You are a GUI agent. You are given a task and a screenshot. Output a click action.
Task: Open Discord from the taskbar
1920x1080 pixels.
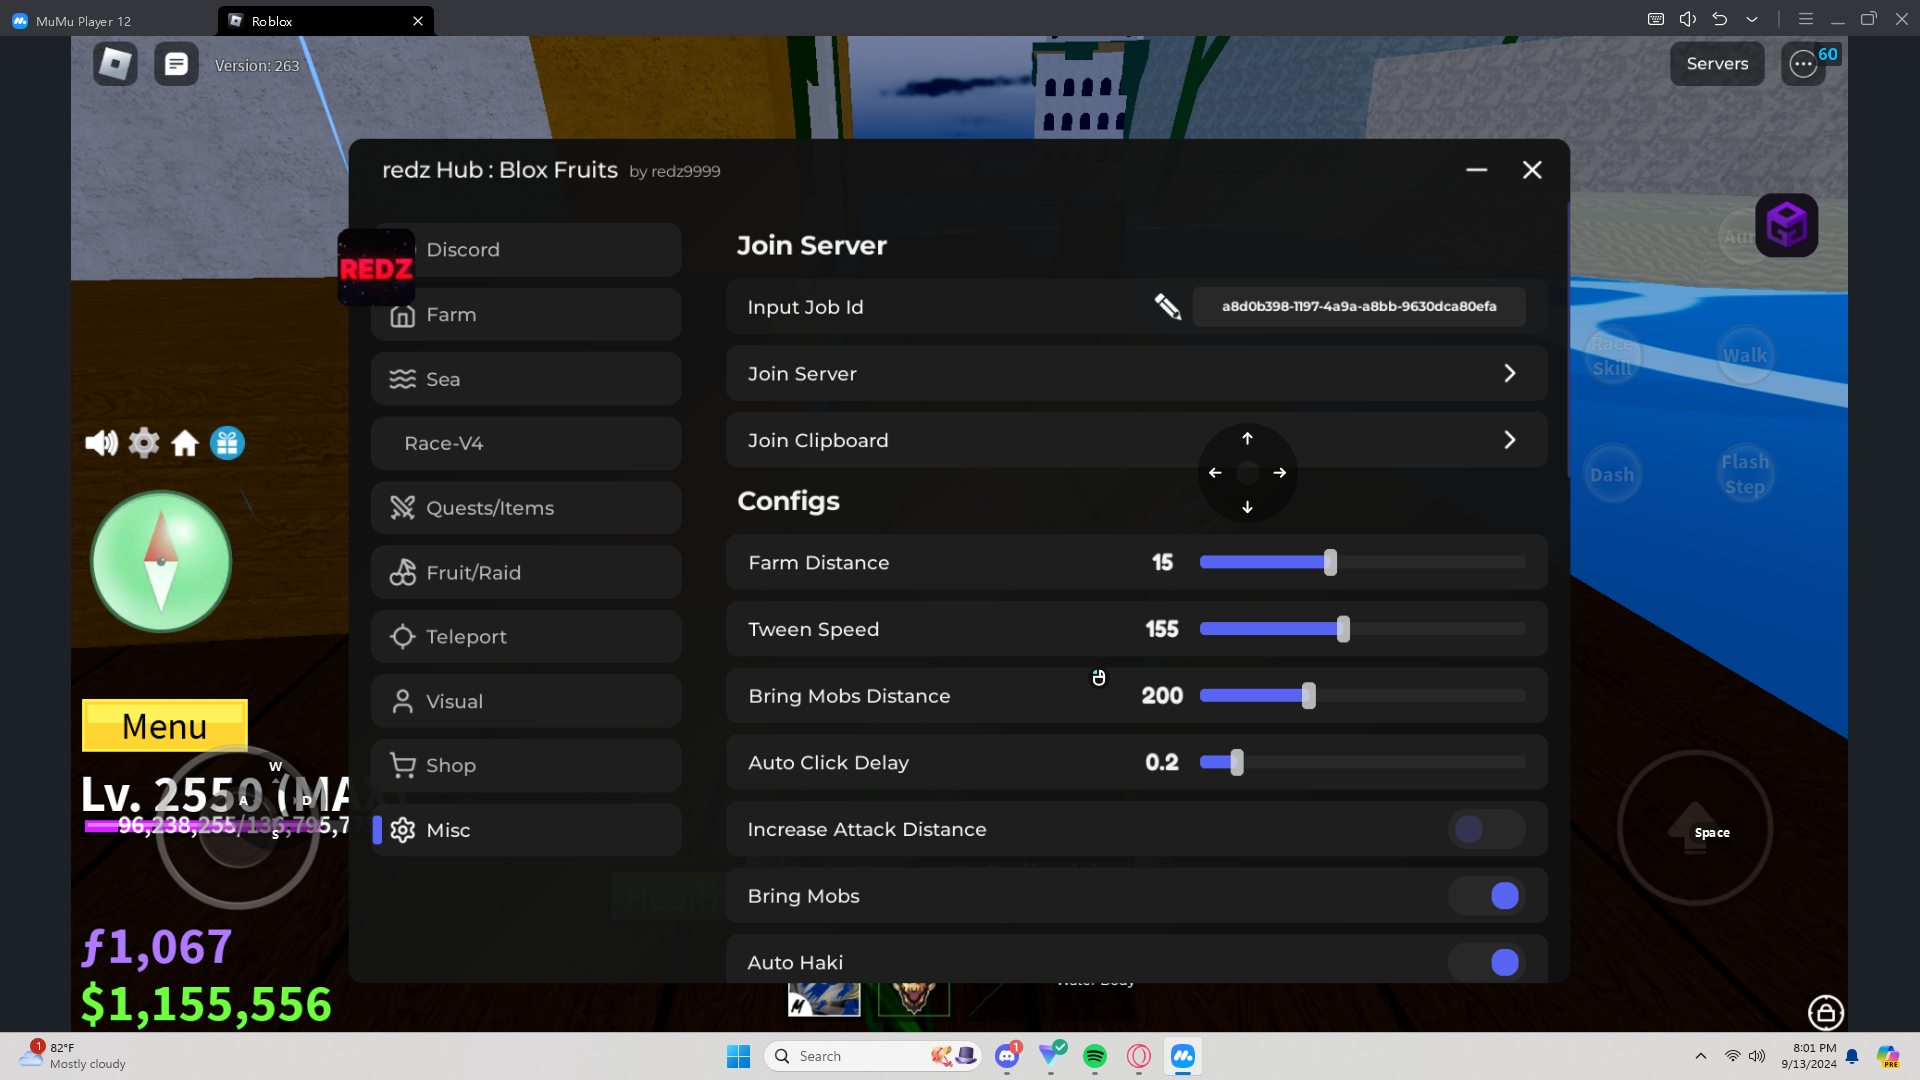[1007, 1056]
